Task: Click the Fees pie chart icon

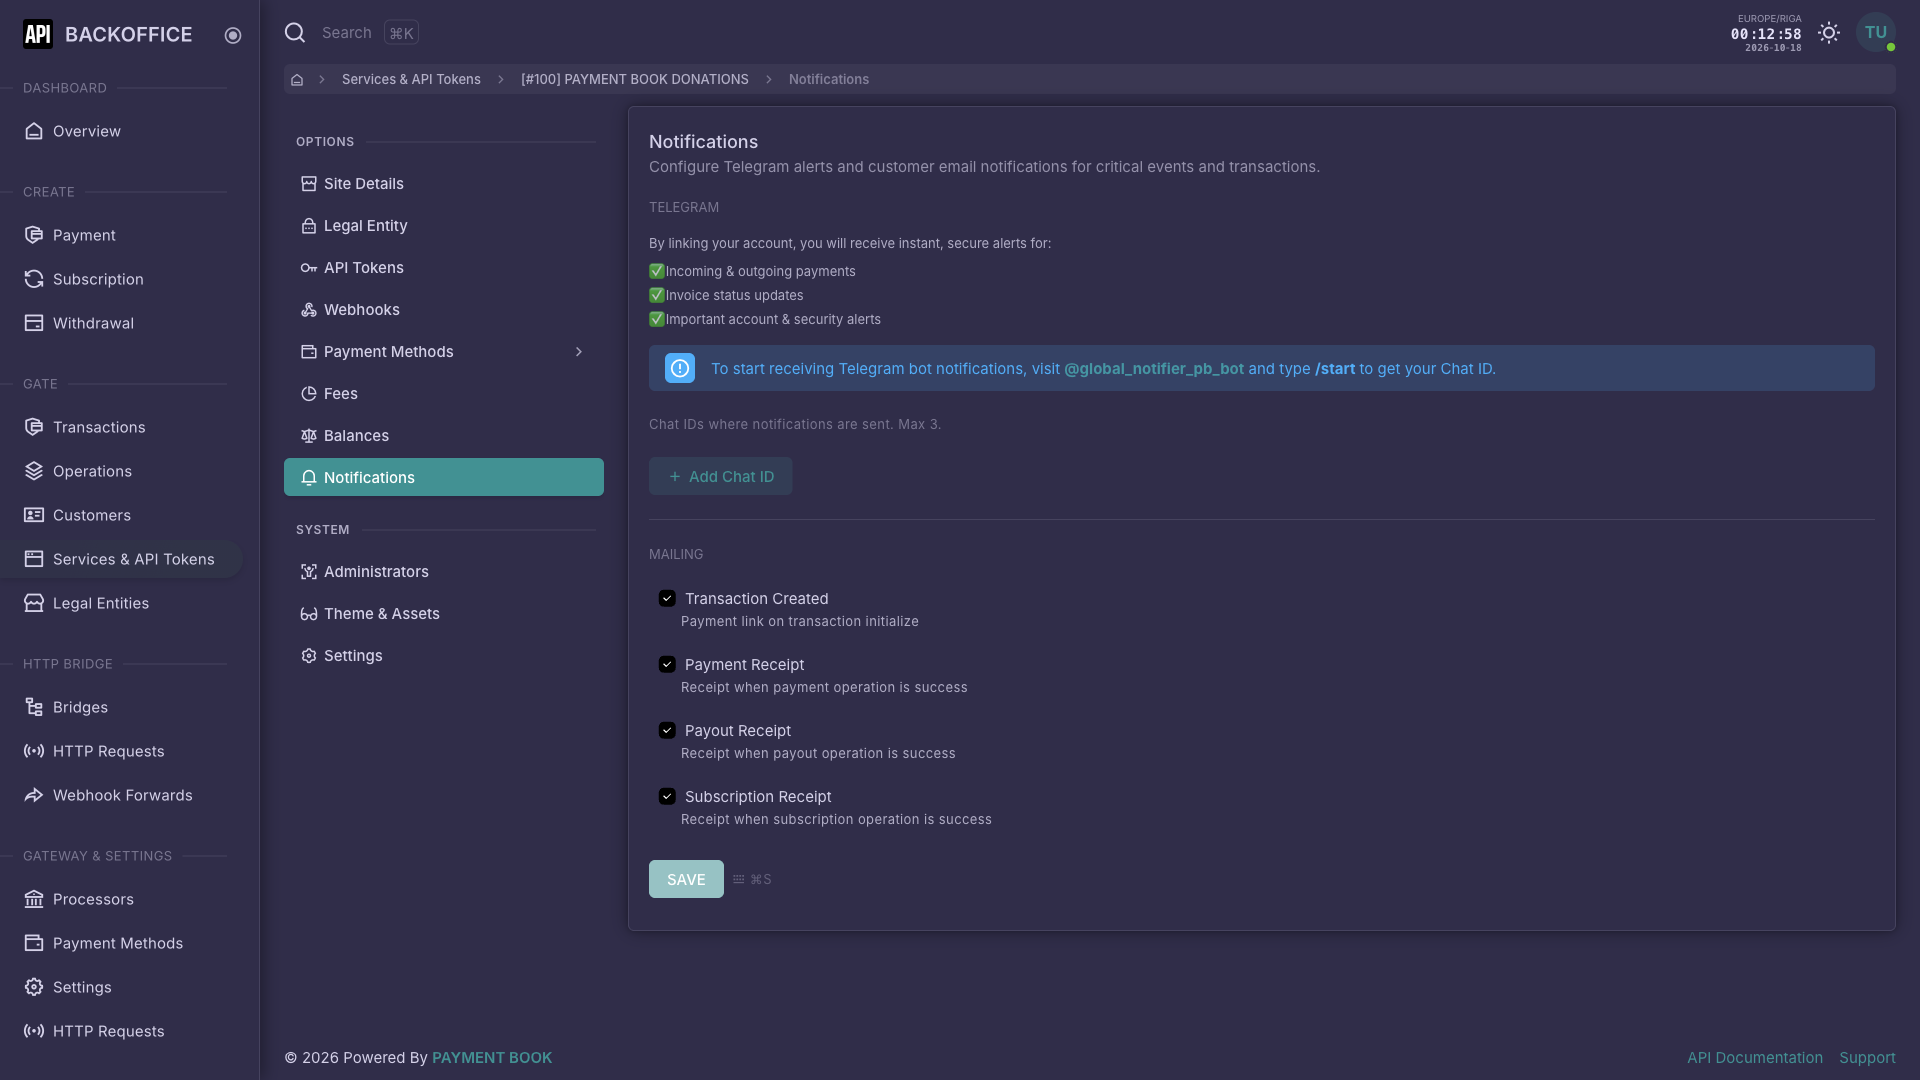Action: (309, 394)
